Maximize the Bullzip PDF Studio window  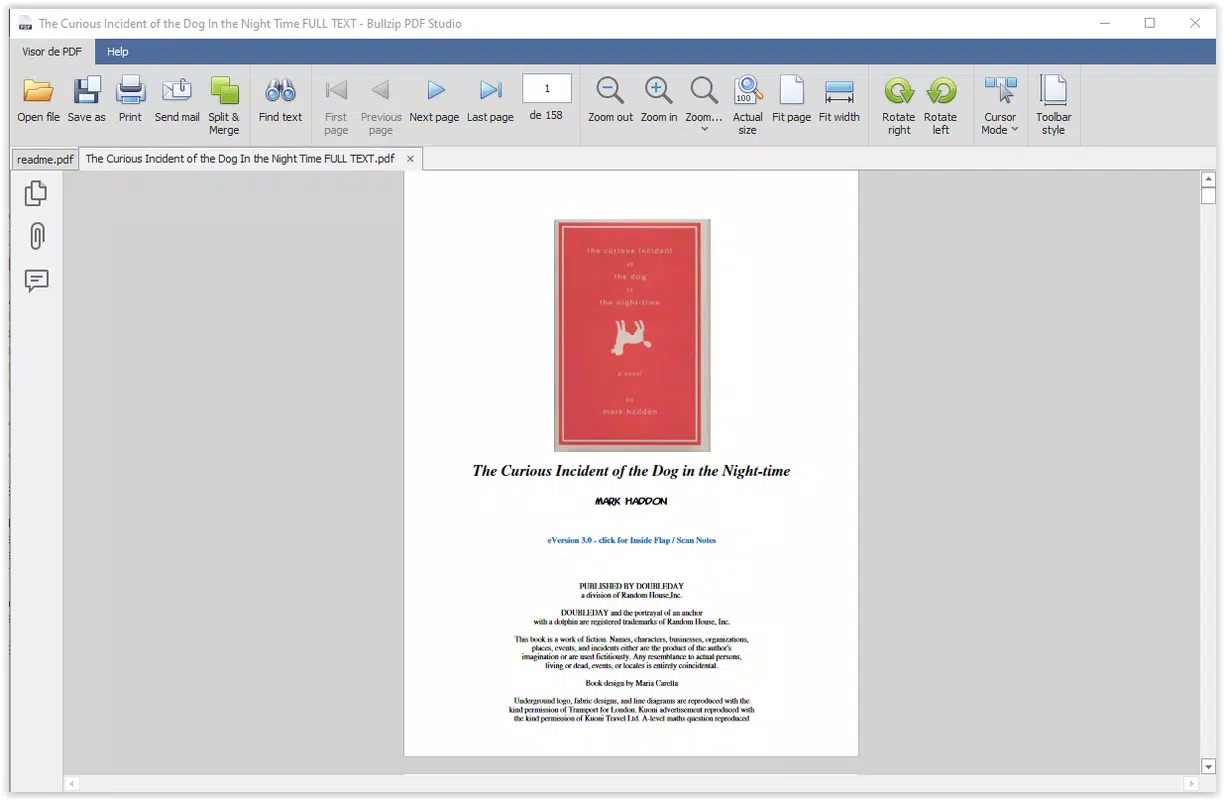(1150, 23)
